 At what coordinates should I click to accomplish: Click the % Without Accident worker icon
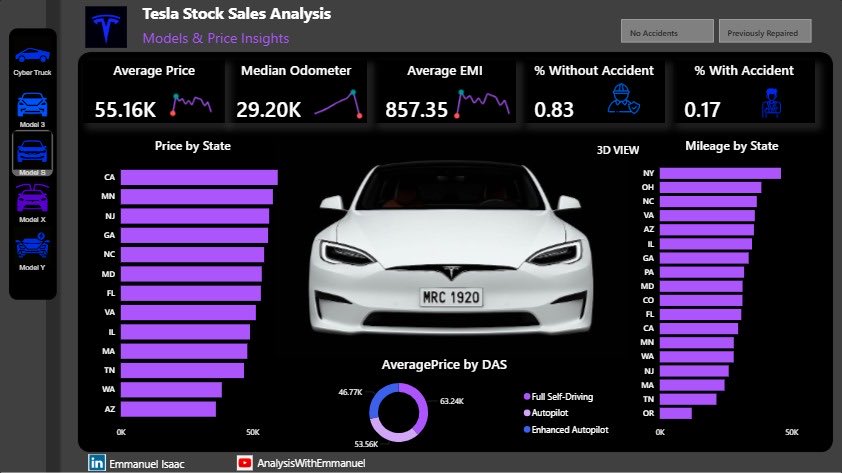pyautogui.click(x=623, y=99)
